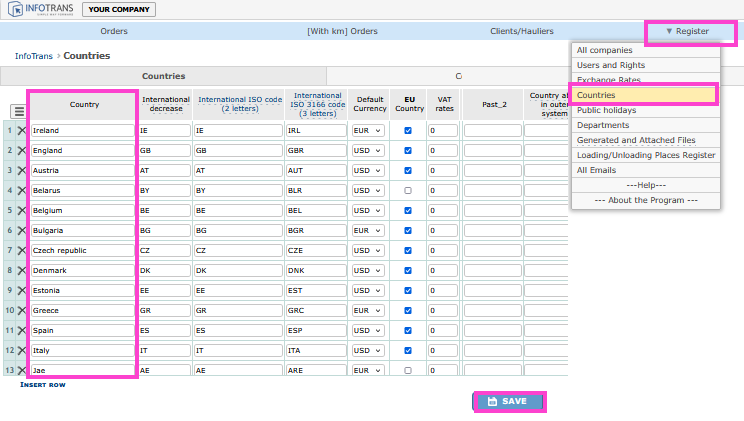This screenshot has height=421, width=744.
Task: Select Countries in the Register menu
Action: 644,95
